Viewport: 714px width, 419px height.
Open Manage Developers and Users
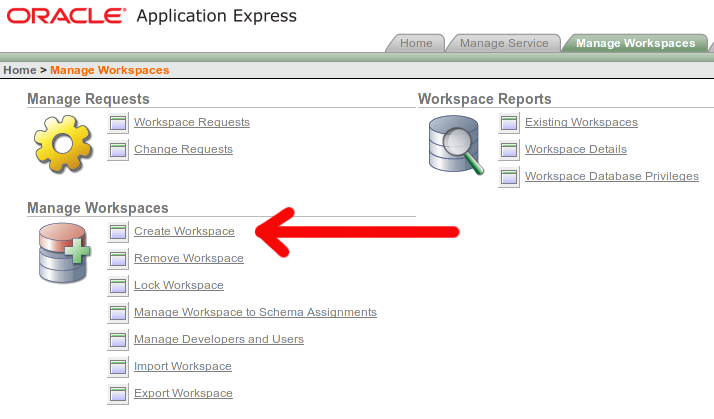point(219,339)
